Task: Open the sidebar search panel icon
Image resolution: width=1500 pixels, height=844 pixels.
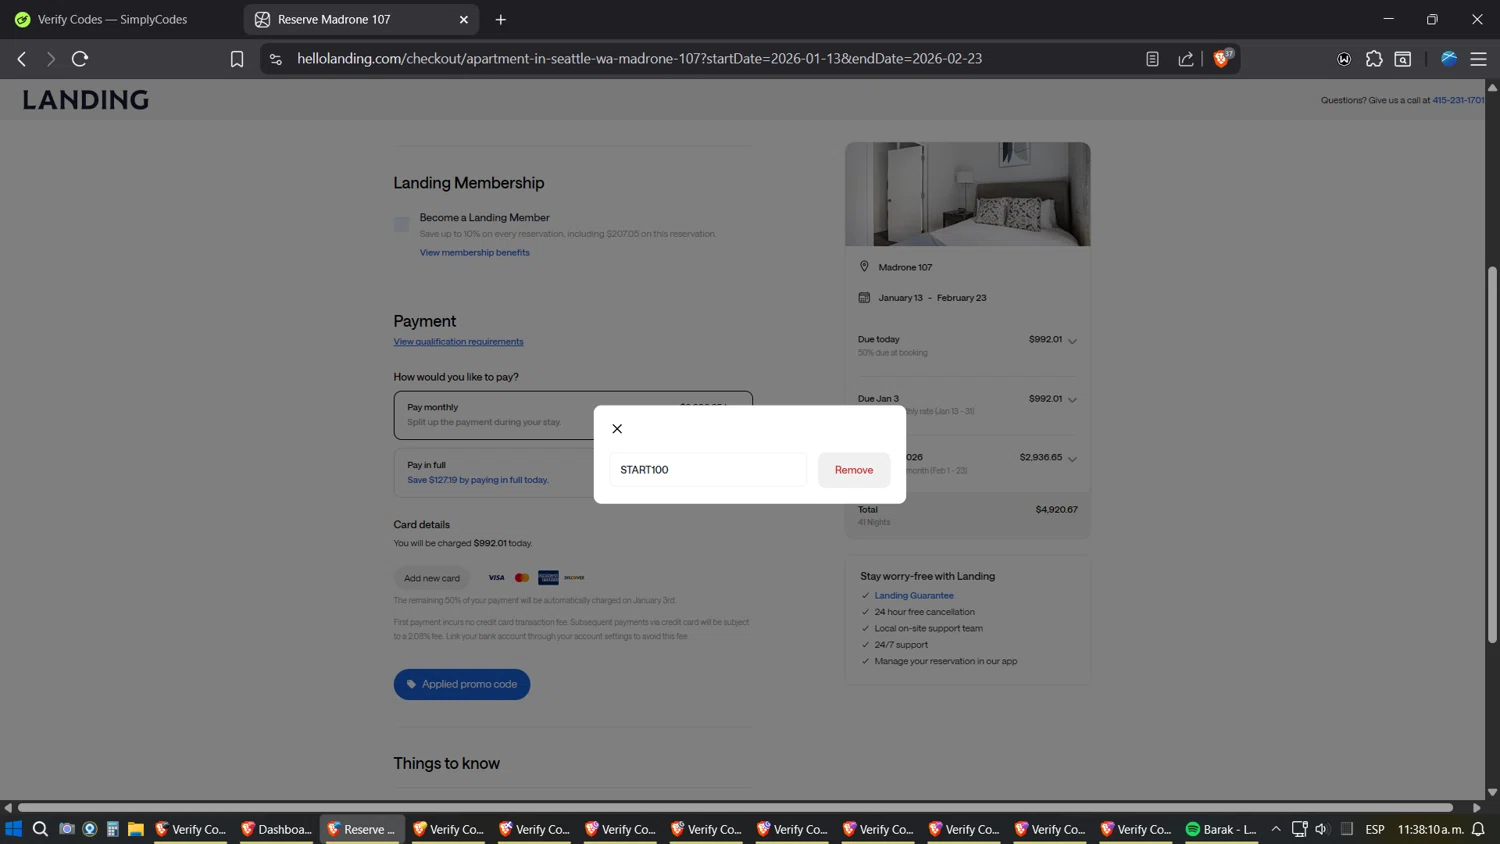Action: point(1403,59)
